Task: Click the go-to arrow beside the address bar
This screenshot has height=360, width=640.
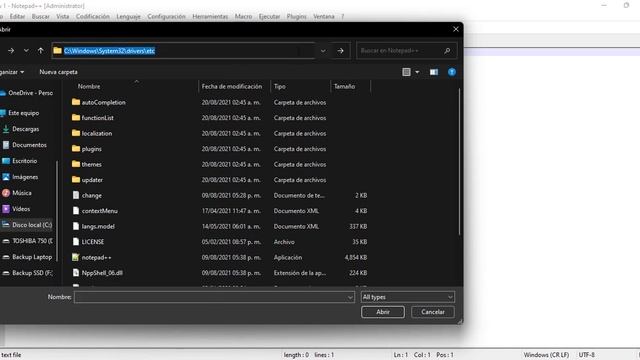Action: 340,51
